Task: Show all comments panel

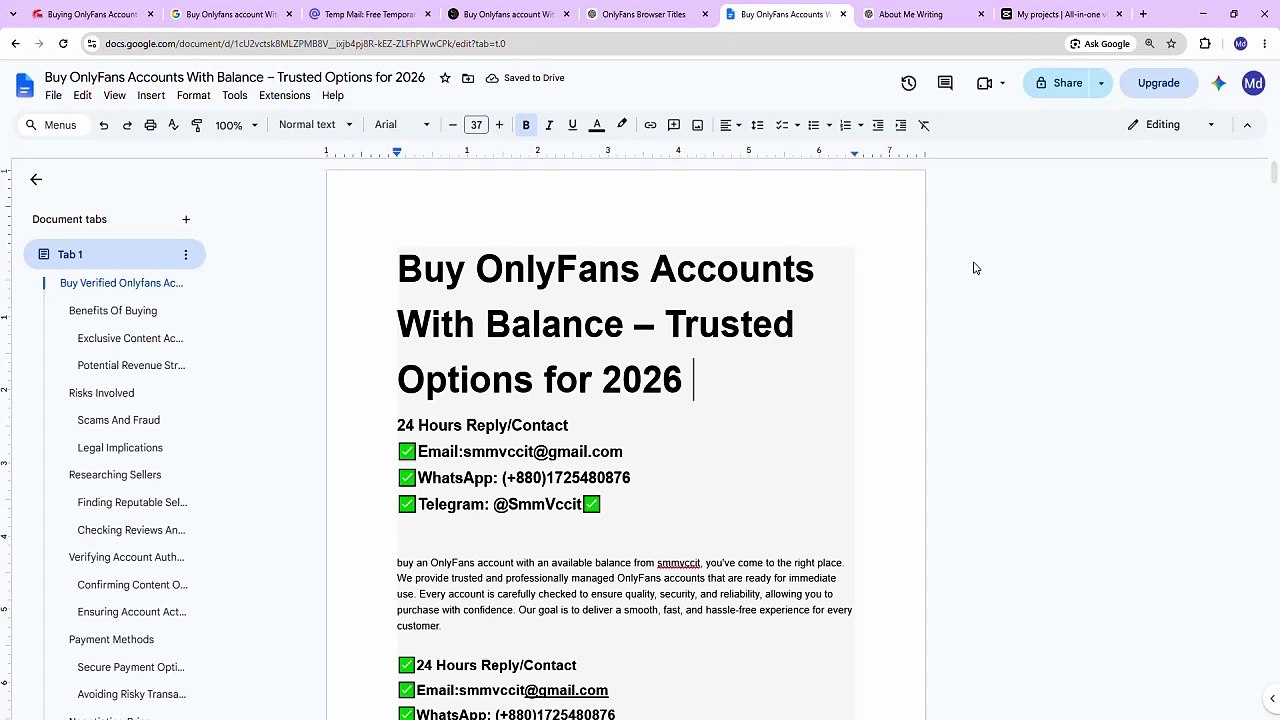Action: pos(945,84)
